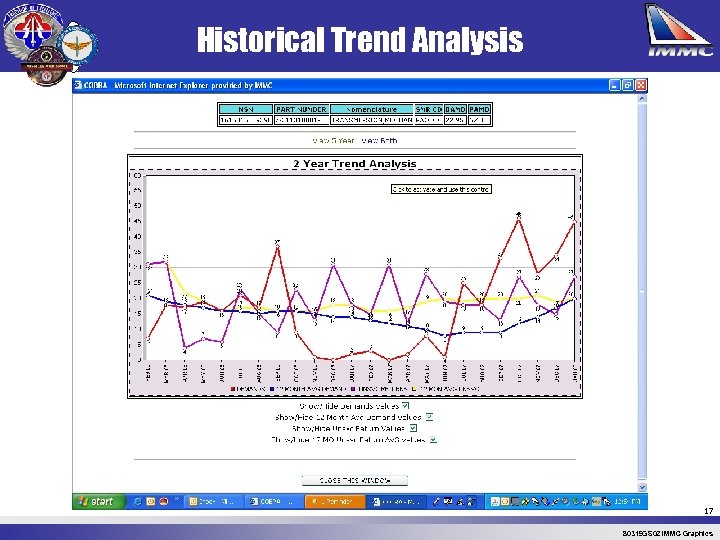Click the 'Click to activate and use this control' tooltip
The image size is (720, 540).
[441, 189]
